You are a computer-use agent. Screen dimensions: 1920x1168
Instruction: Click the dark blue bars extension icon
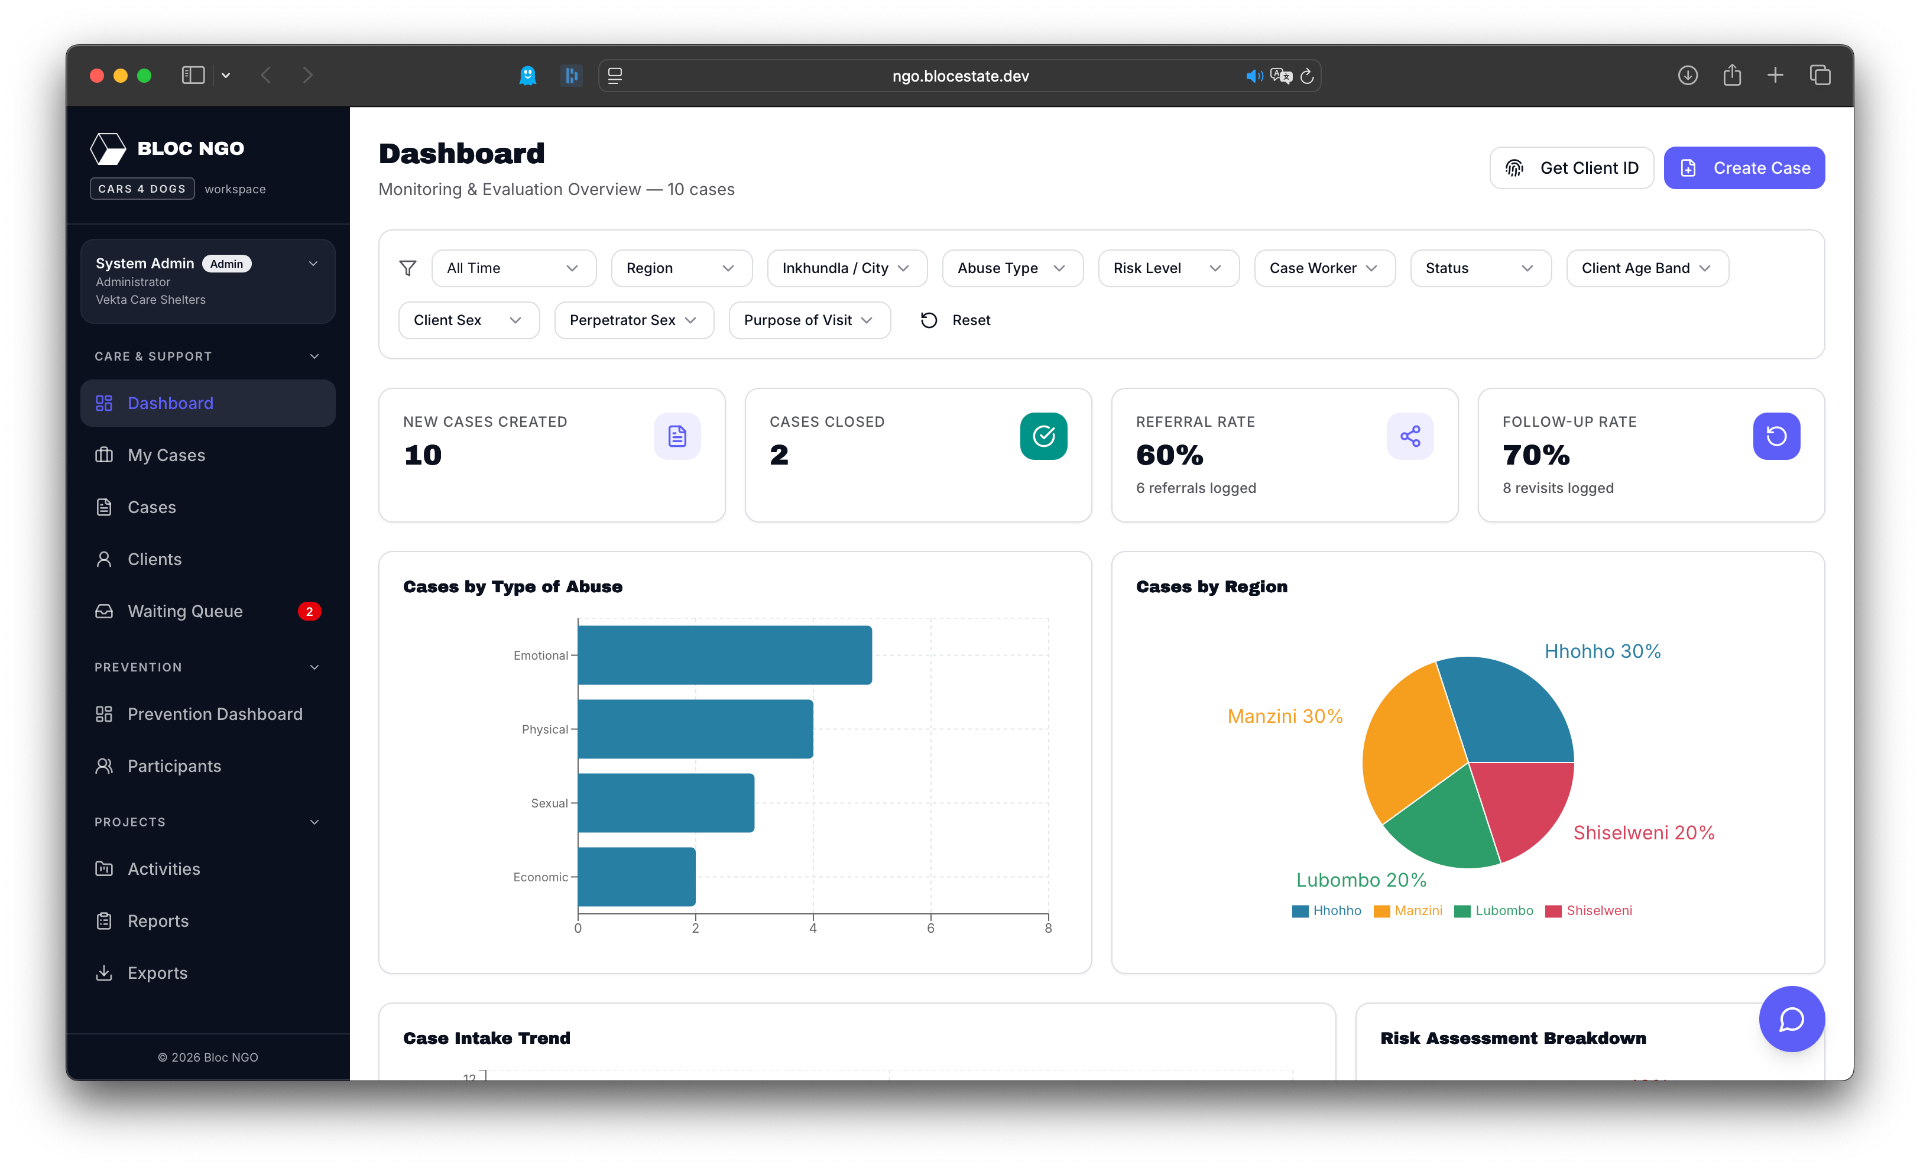pyautogui.click(x=571, y=75)
